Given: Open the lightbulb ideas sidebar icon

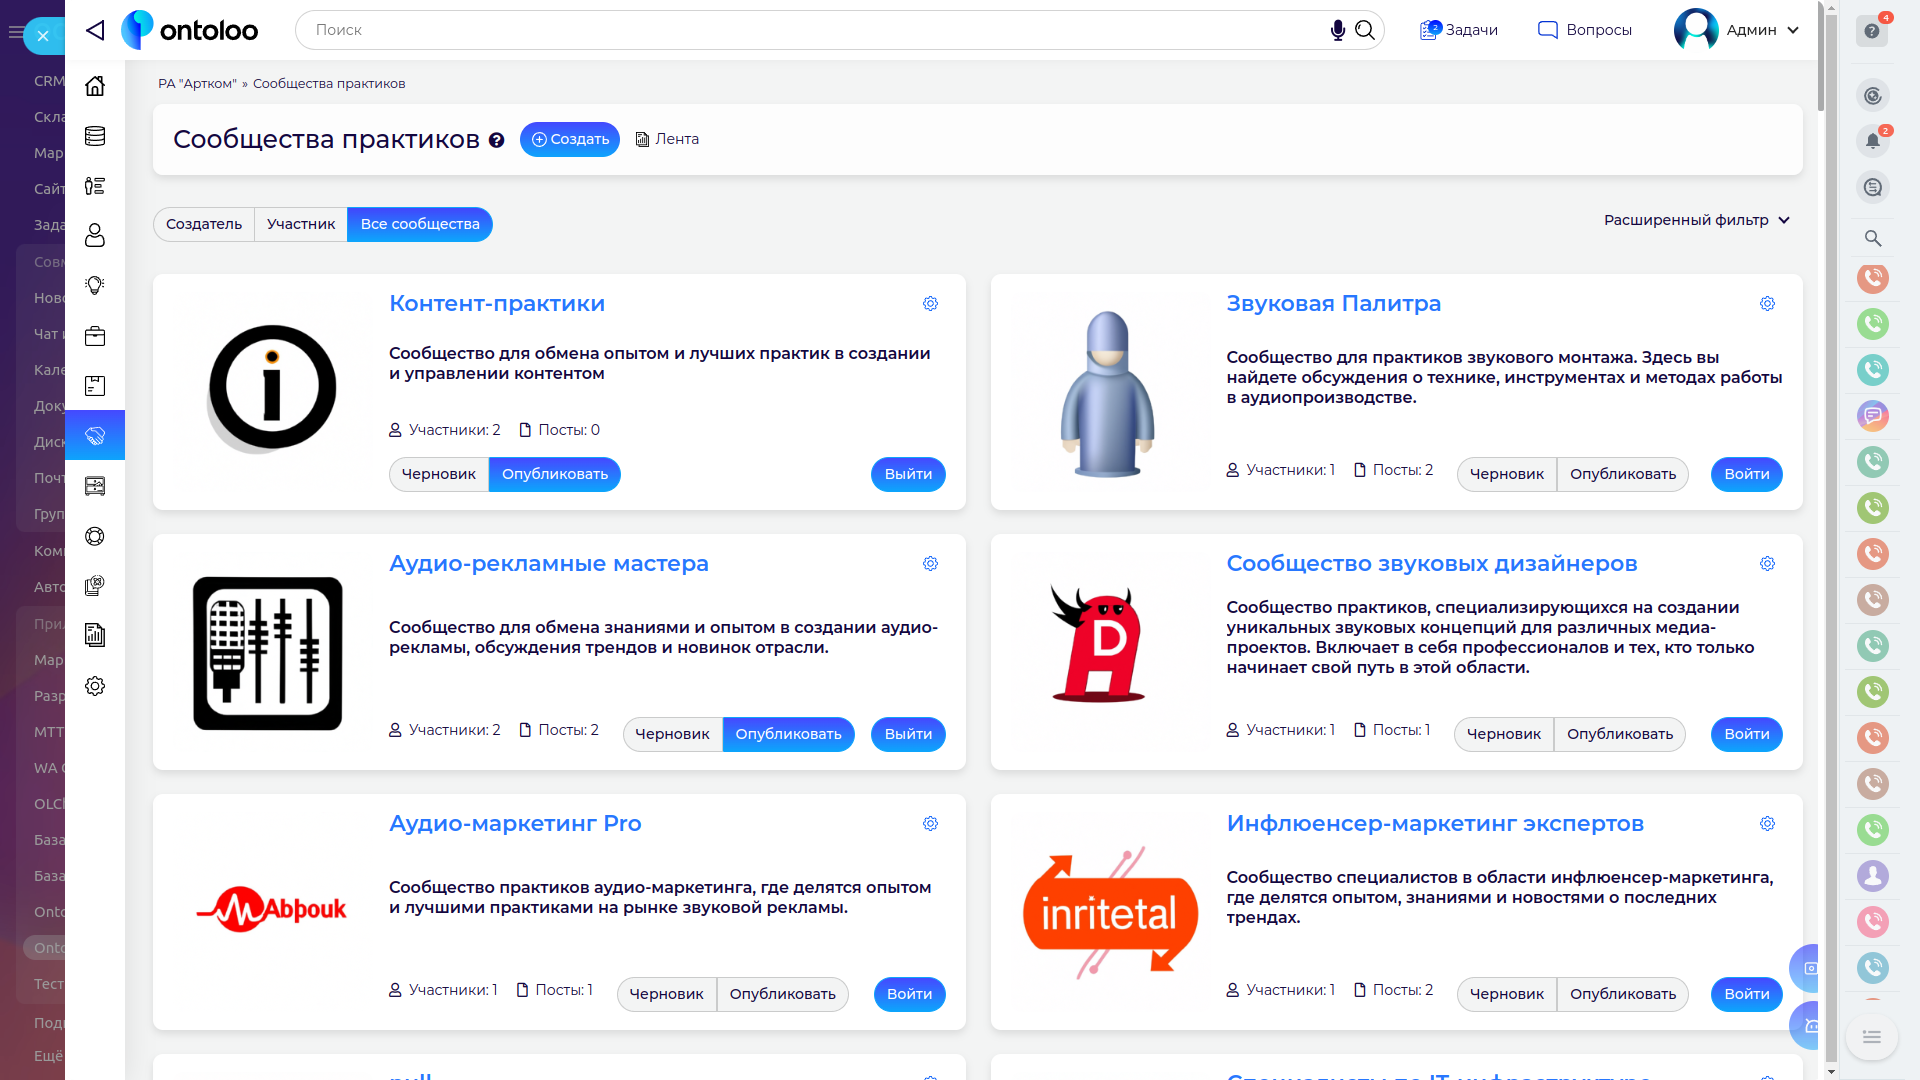Looking at the screenshot, I should [x=95, y=286].
